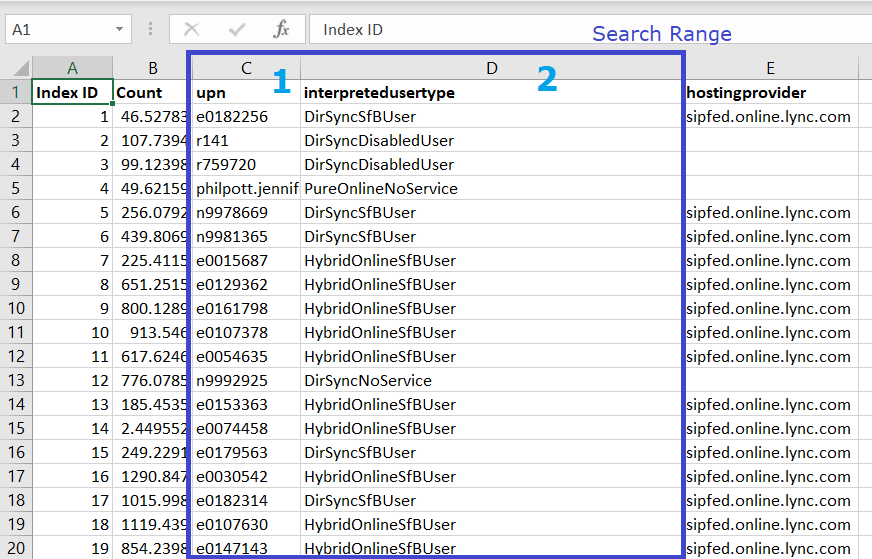Image resolution: width=872 pixels, height=559 pixels.
Task: Click cell with upn e0074458
Action: pyautogui.click(x=246, y=428)
